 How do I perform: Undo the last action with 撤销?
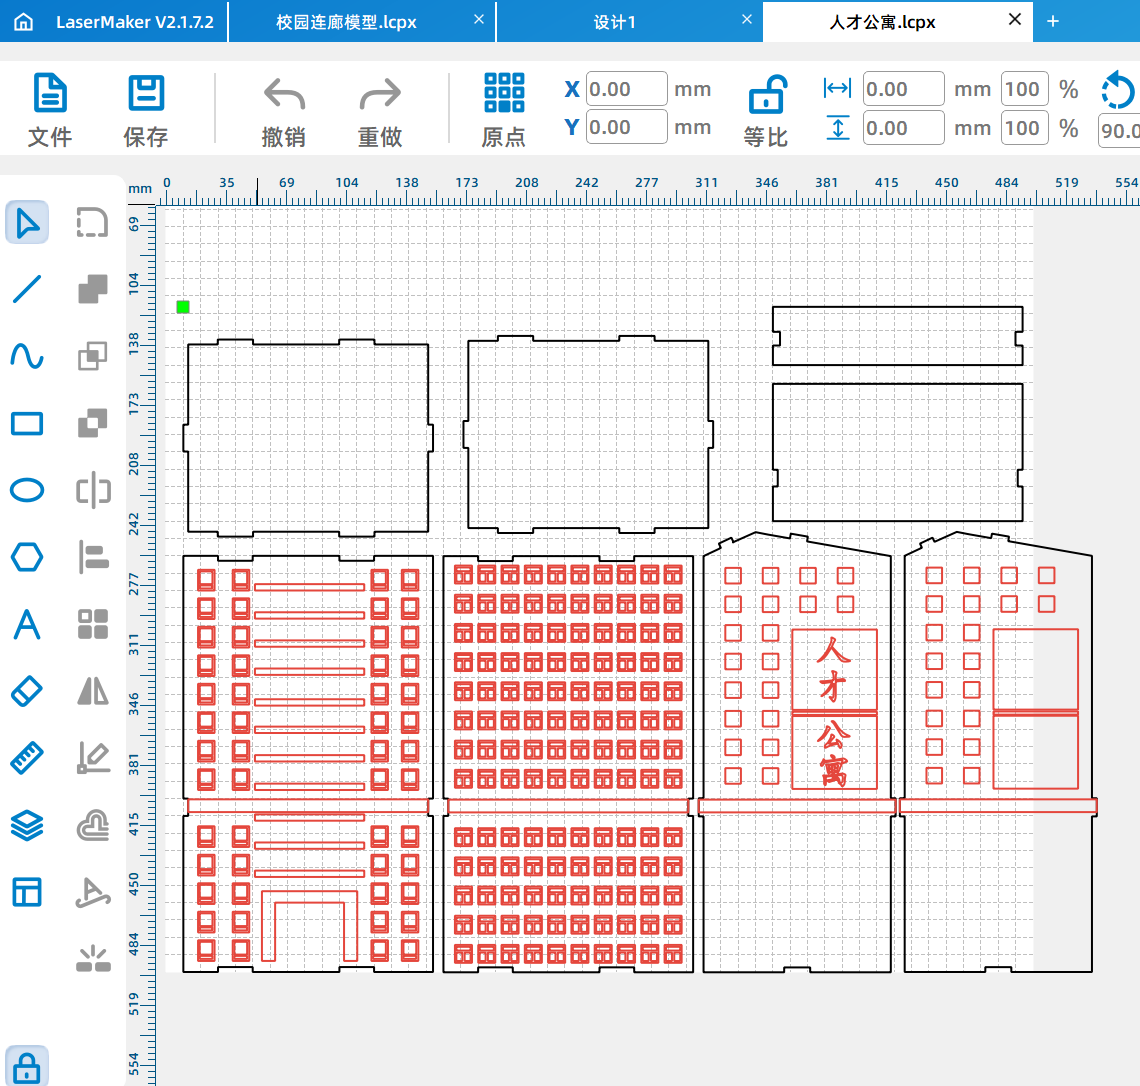point(284,110)
